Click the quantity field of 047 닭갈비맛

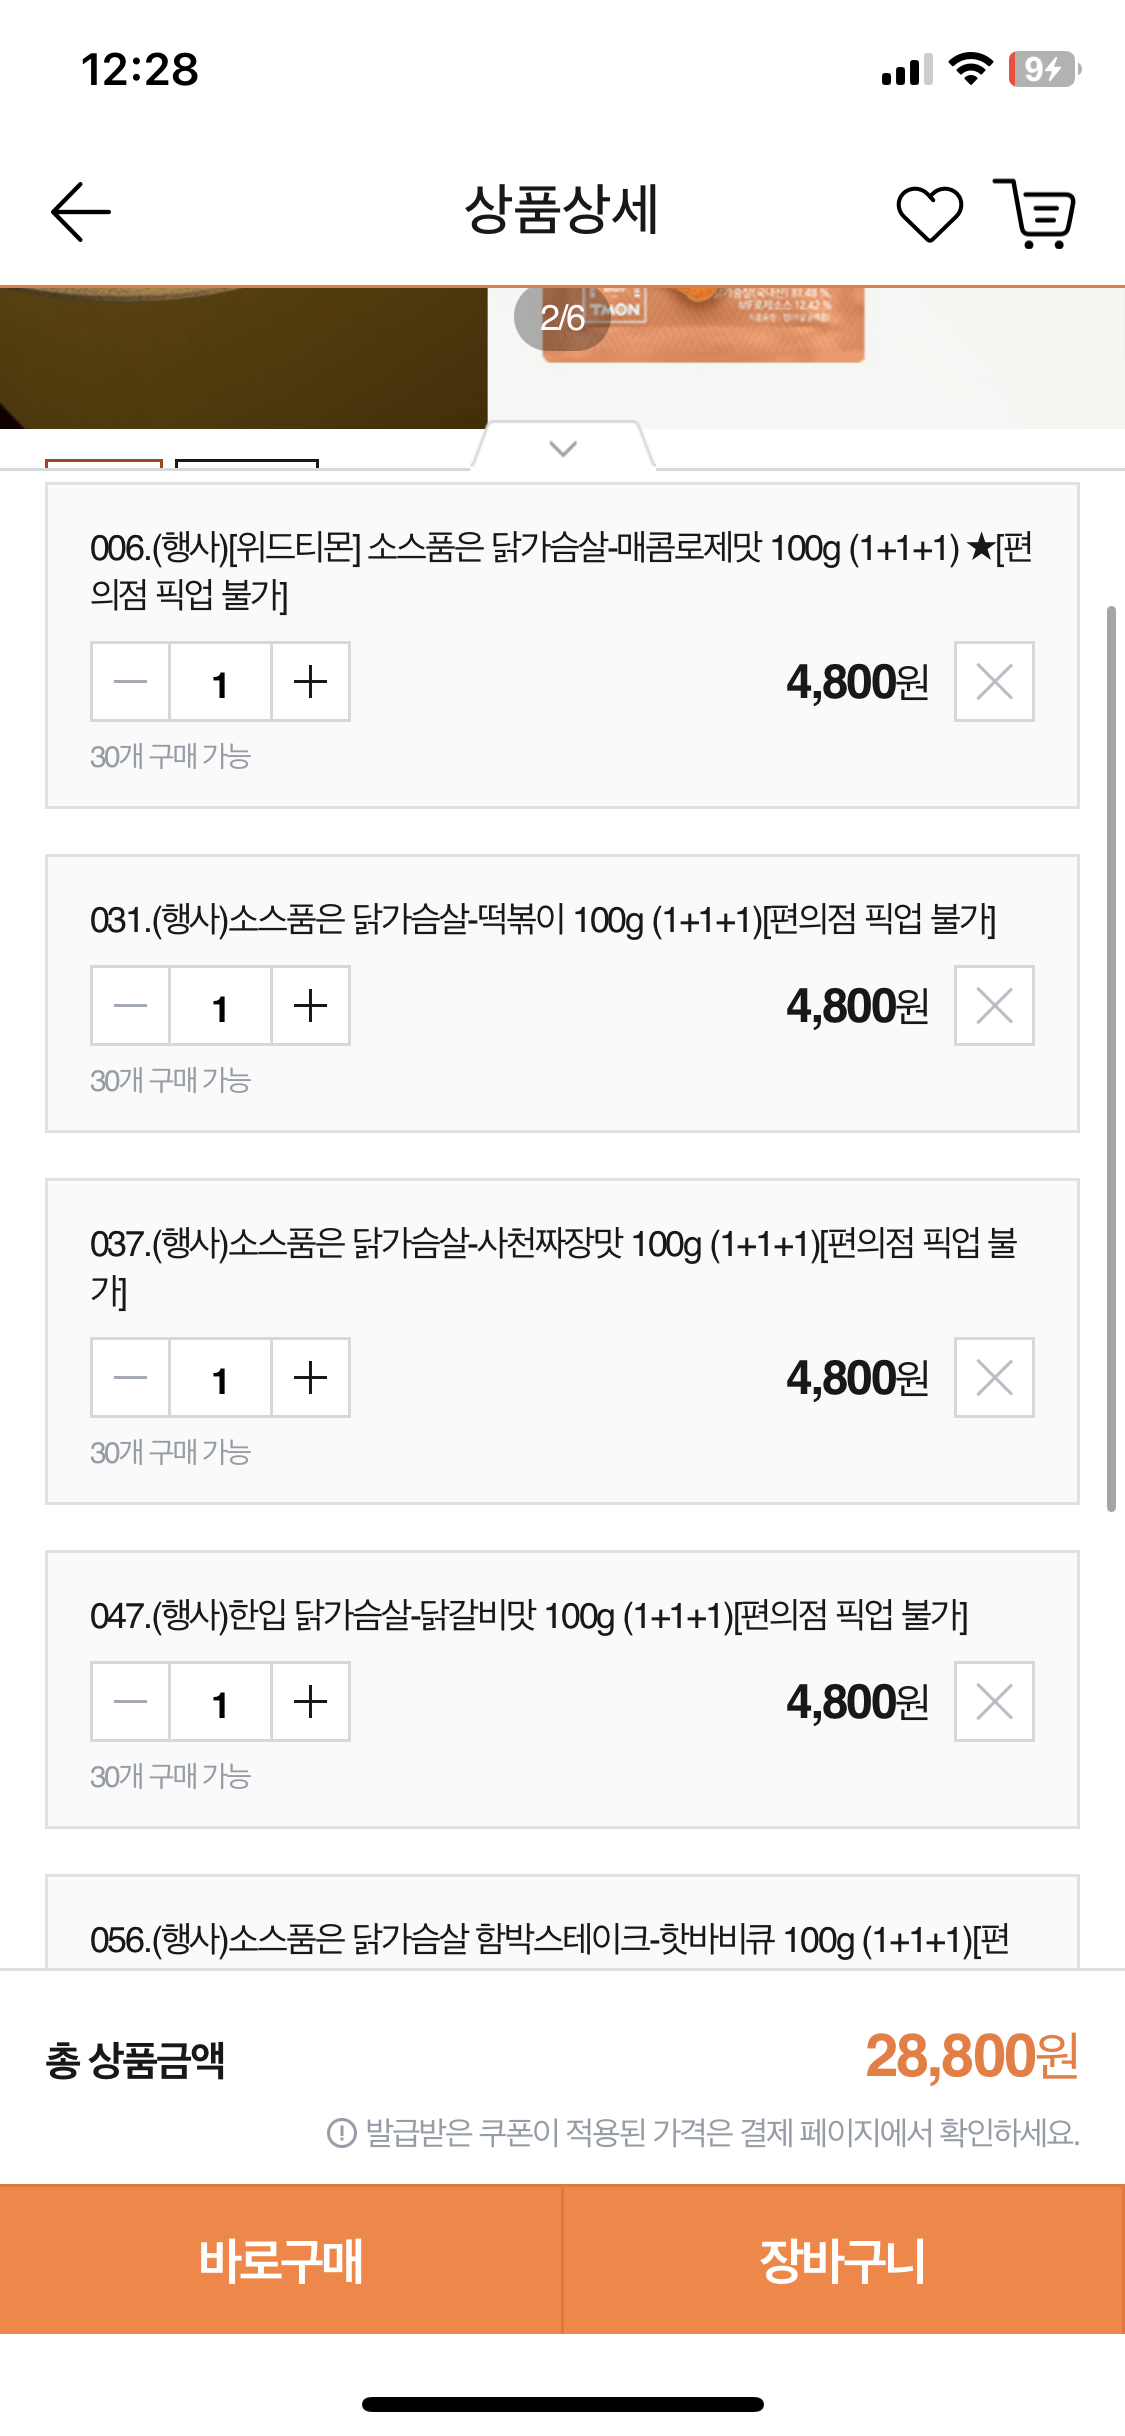click(220, 1702)
